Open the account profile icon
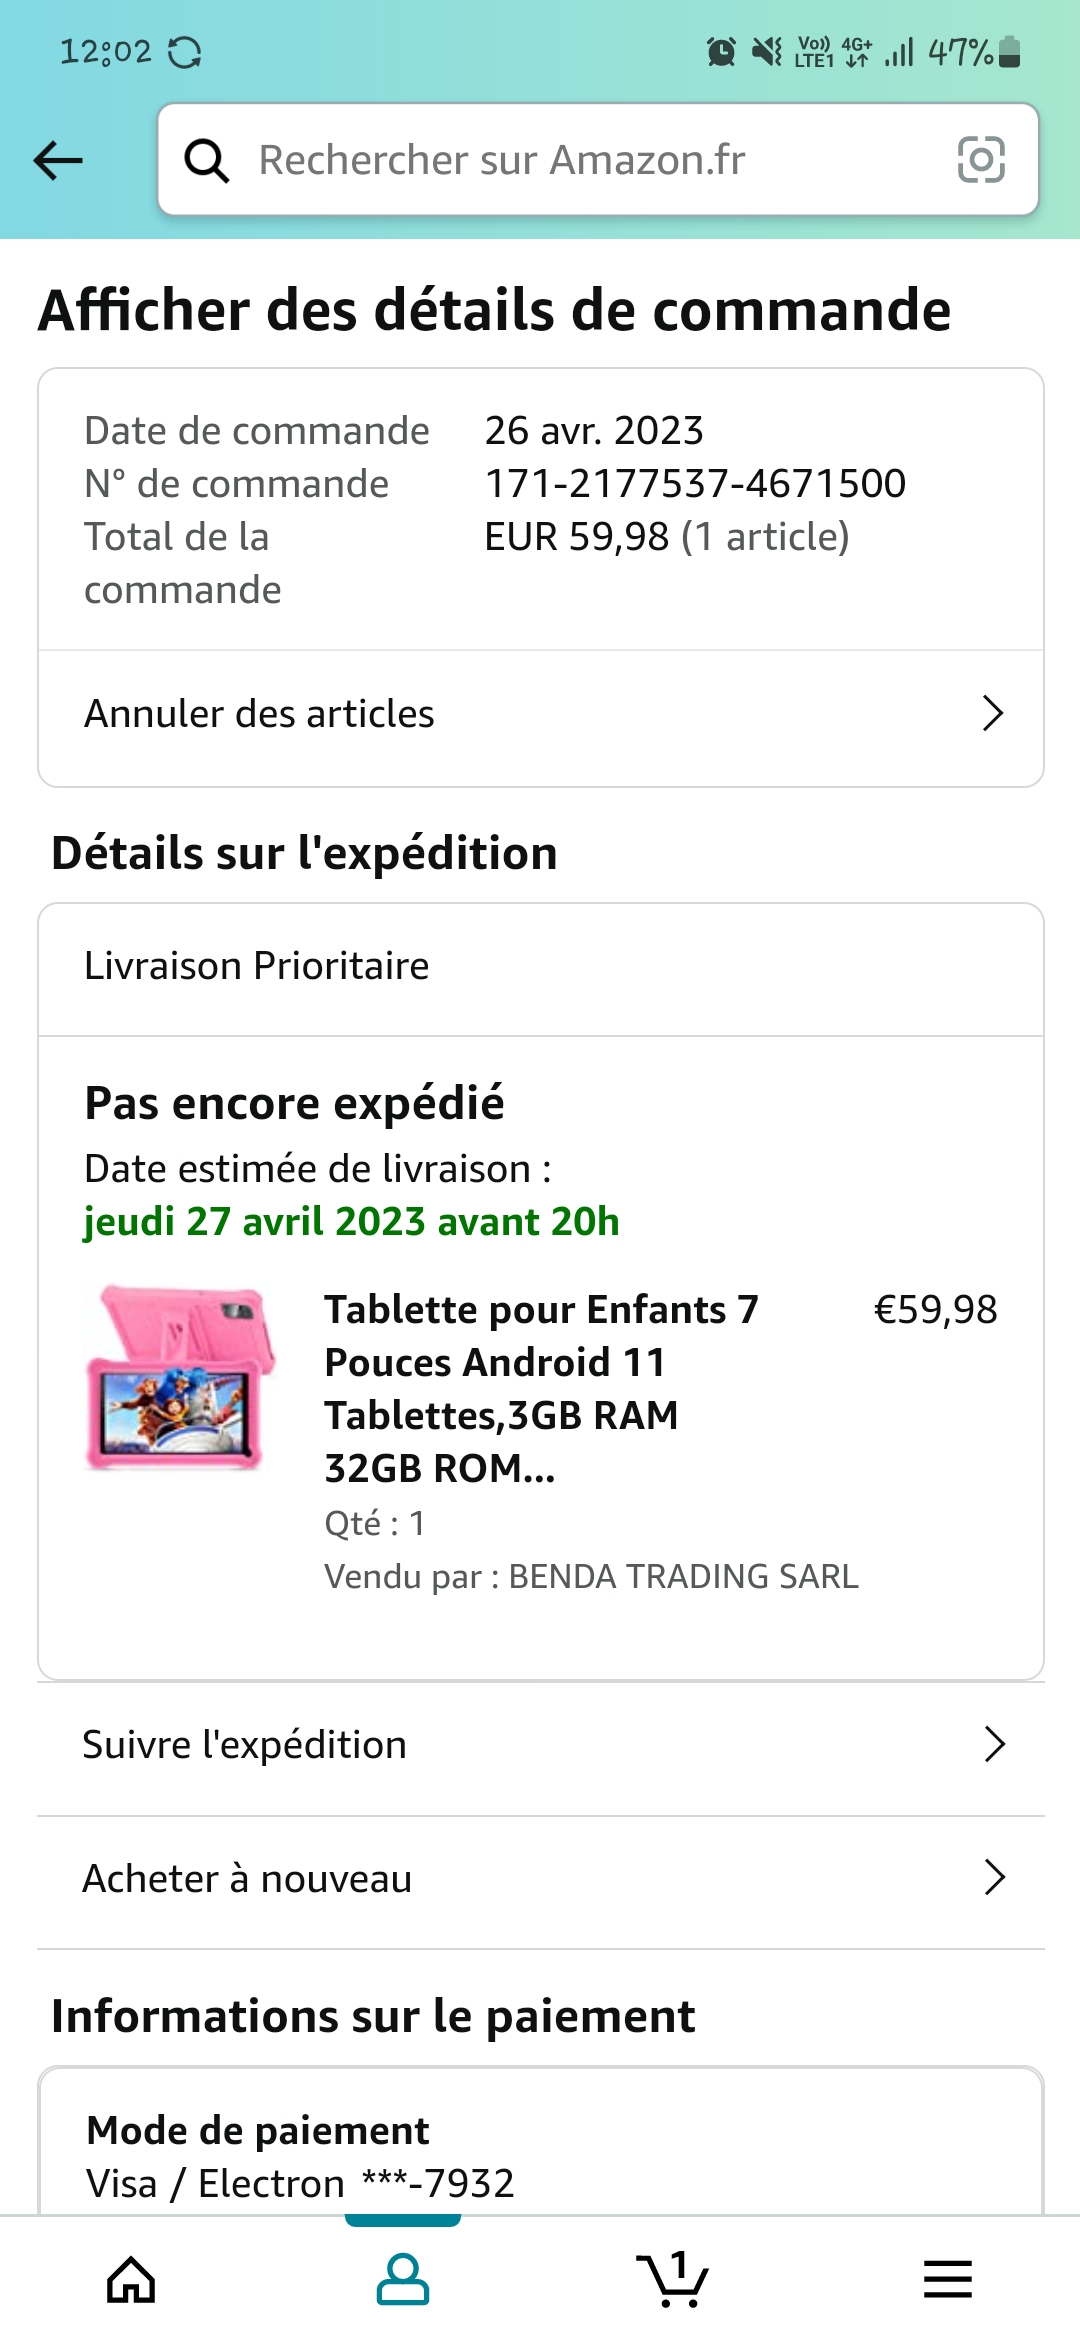1080x2340 pixels. click(x=403, y=2280)
